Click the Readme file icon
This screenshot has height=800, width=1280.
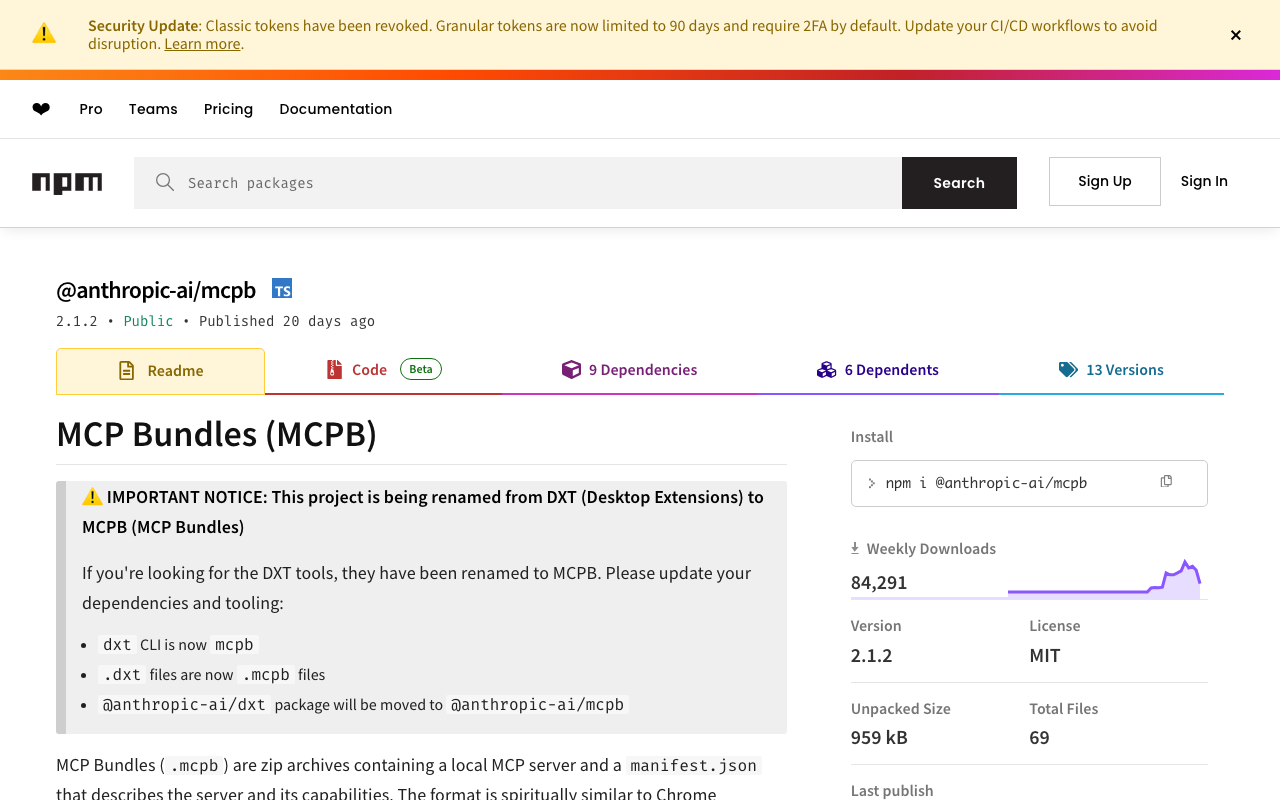click(126, 371)
